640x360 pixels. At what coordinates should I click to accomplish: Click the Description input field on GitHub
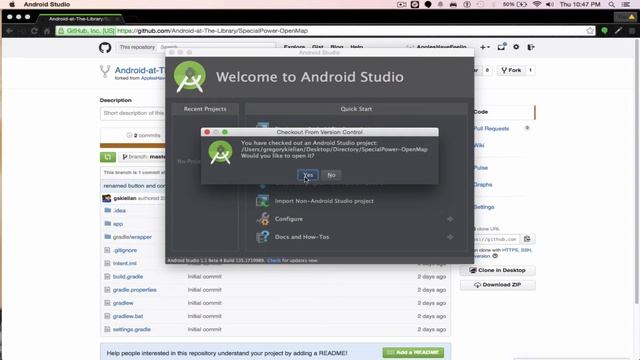(x=132, y=113)
